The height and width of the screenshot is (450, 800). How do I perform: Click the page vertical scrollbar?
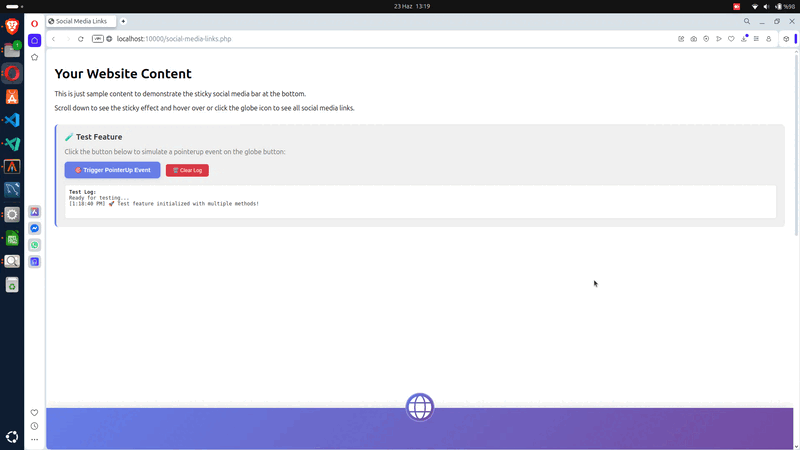coord(796,143)
